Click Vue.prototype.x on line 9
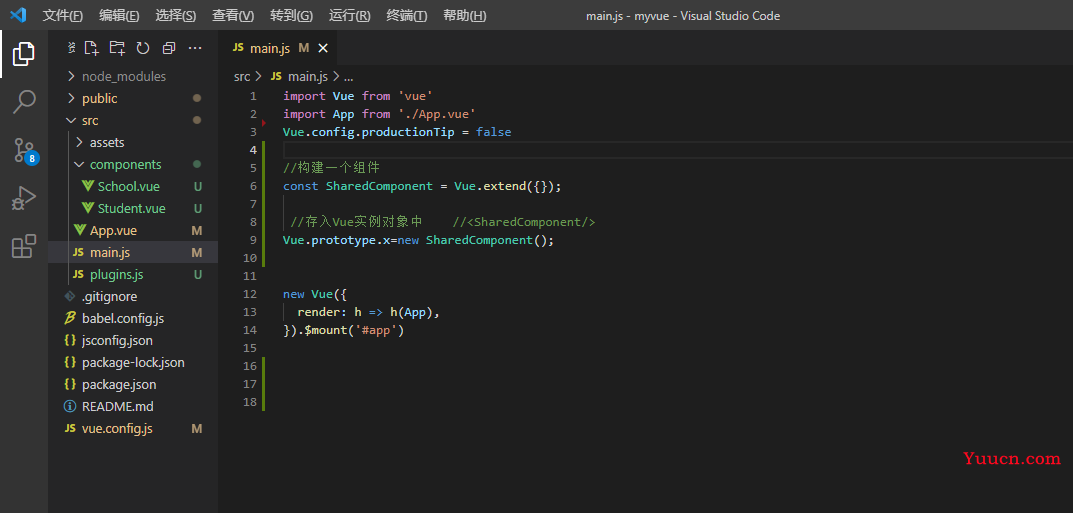The image size is (1073, 513). 336,240
